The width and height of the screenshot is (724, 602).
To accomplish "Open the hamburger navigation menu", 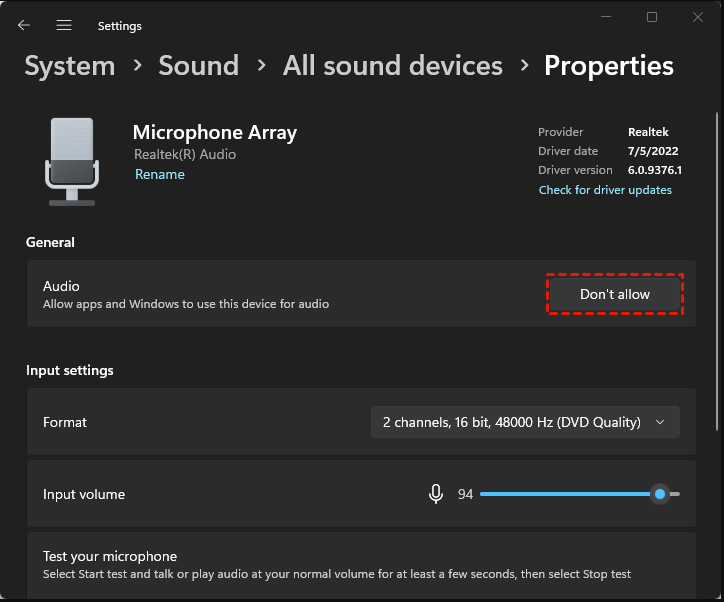I will click(x=64, y=25).
